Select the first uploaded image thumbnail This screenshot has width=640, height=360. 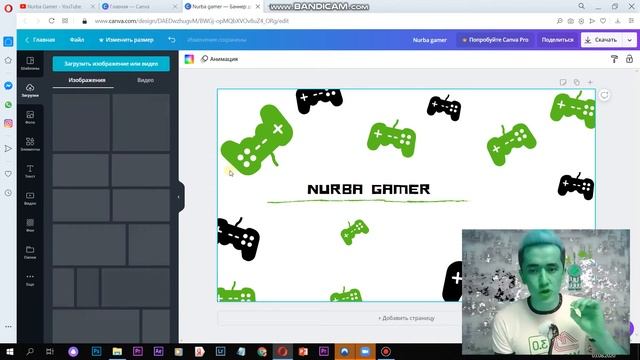click(81, 122)
